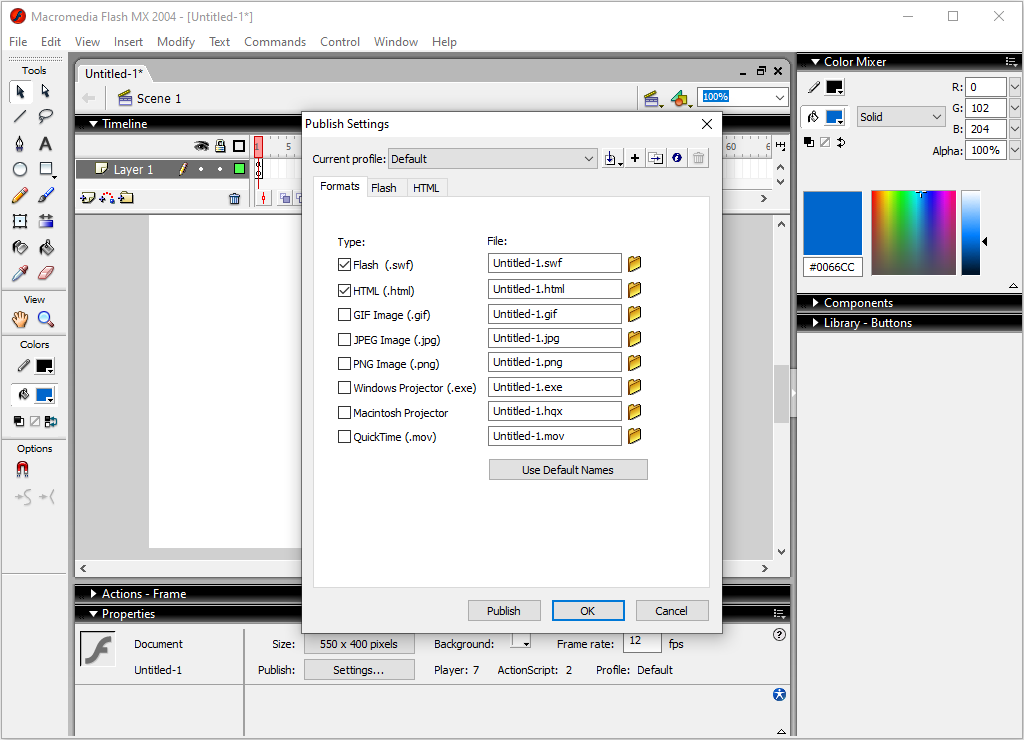Screen dimensions: 1024x740
Task: Click the Pencil tool
Action: click(20, 195)
